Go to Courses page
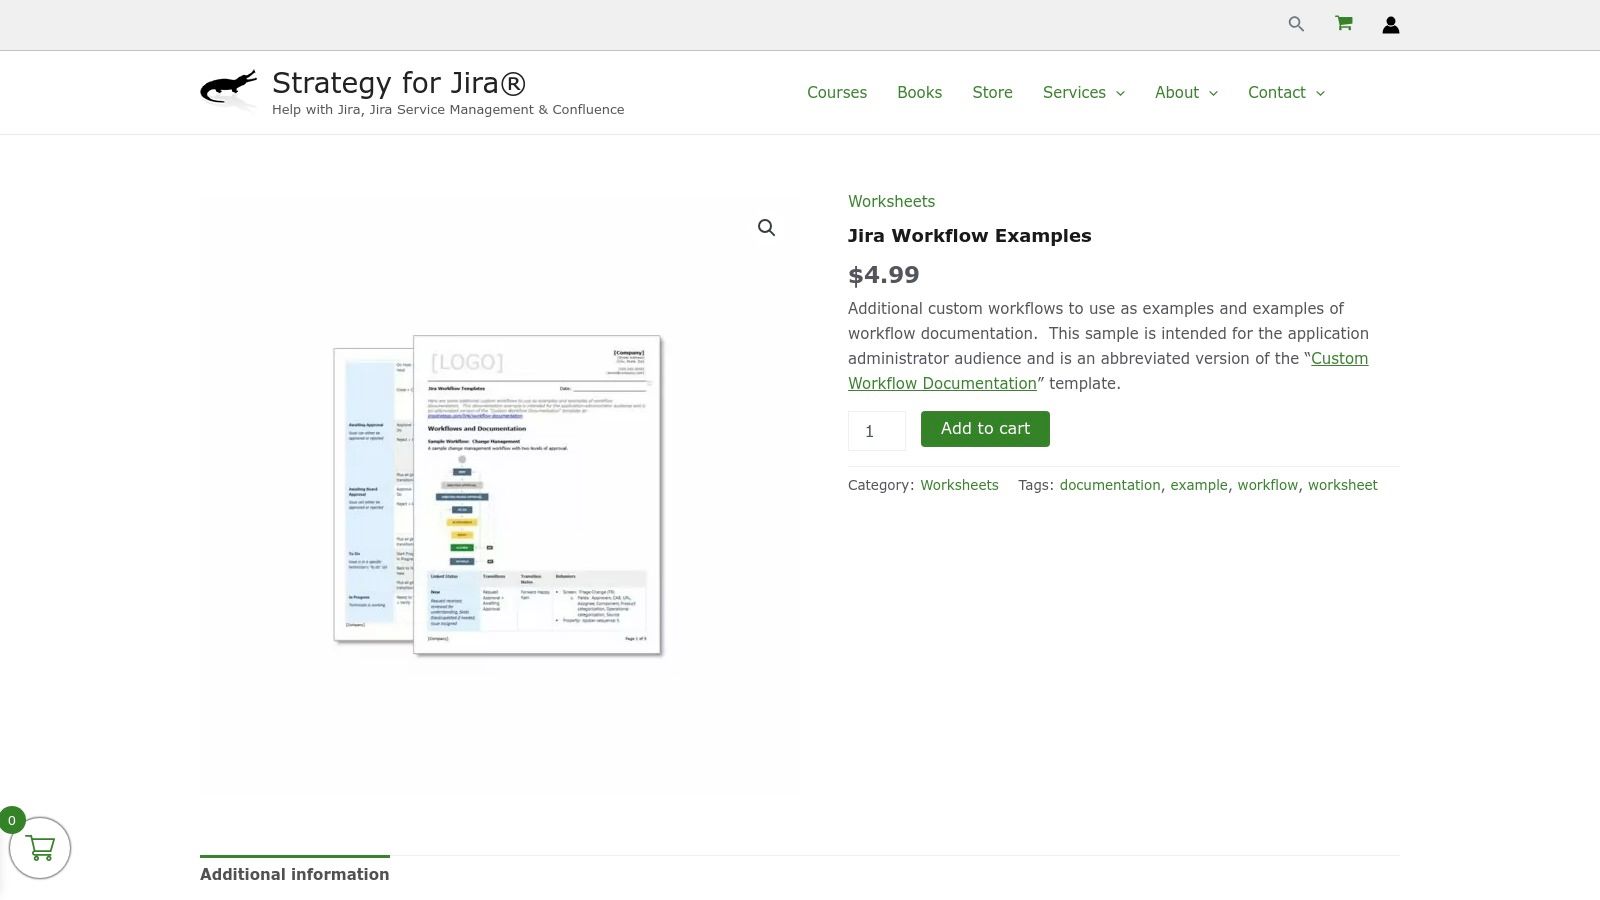Viewport: 1600px width, 900px height. pos(837,92)
